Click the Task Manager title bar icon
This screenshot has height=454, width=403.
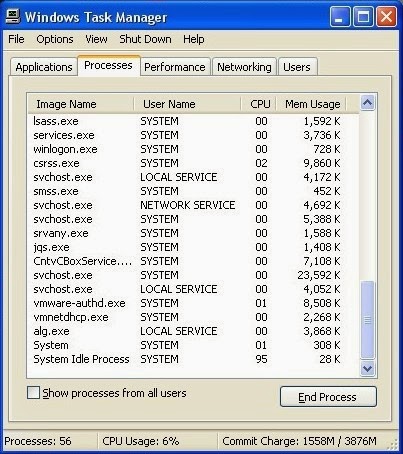pos(13,17)
